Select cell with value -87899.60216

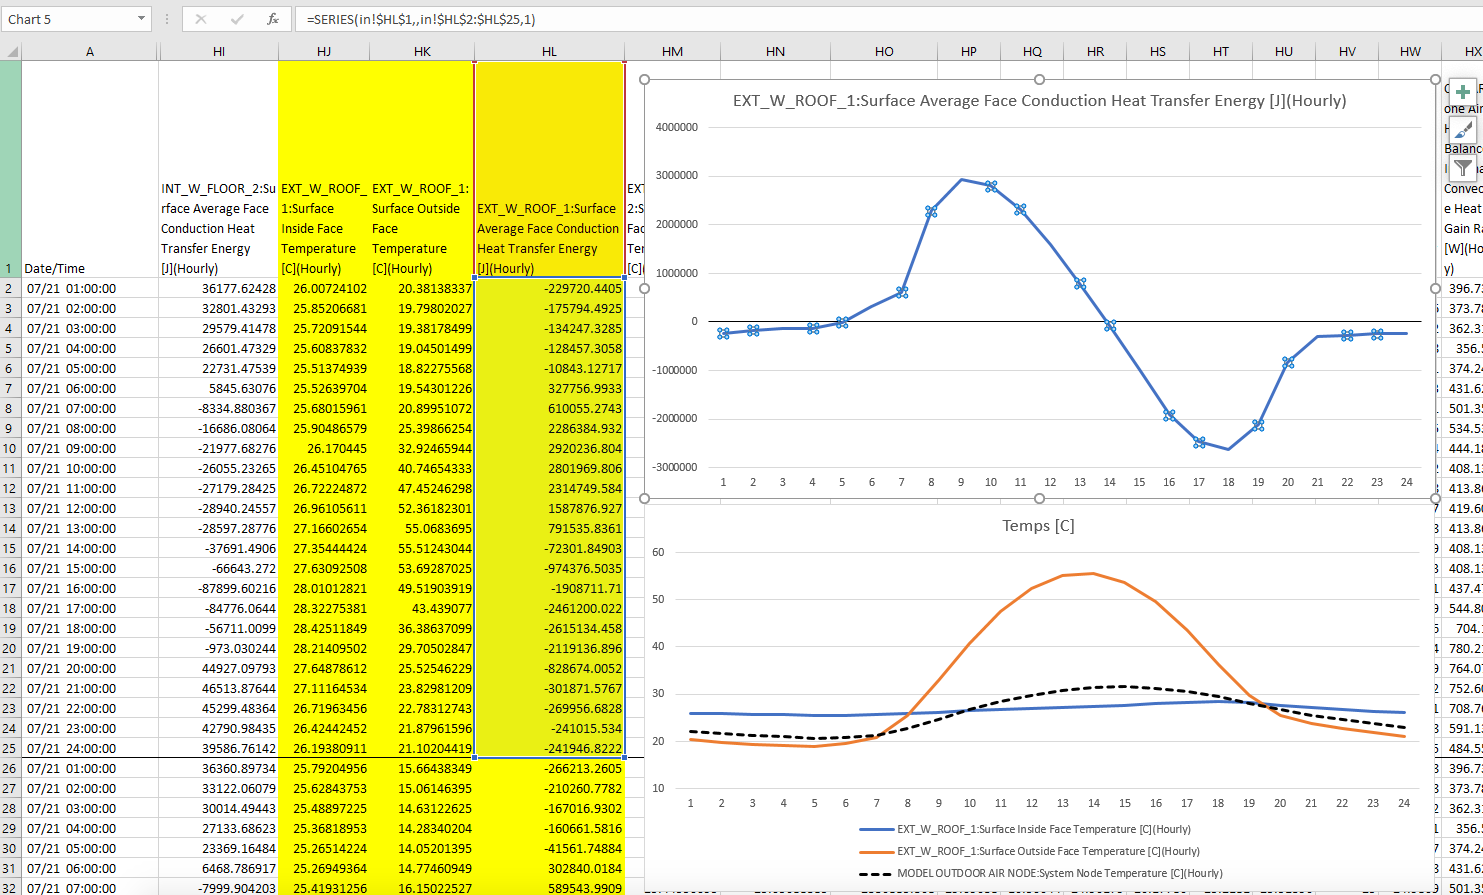(218, 588)
